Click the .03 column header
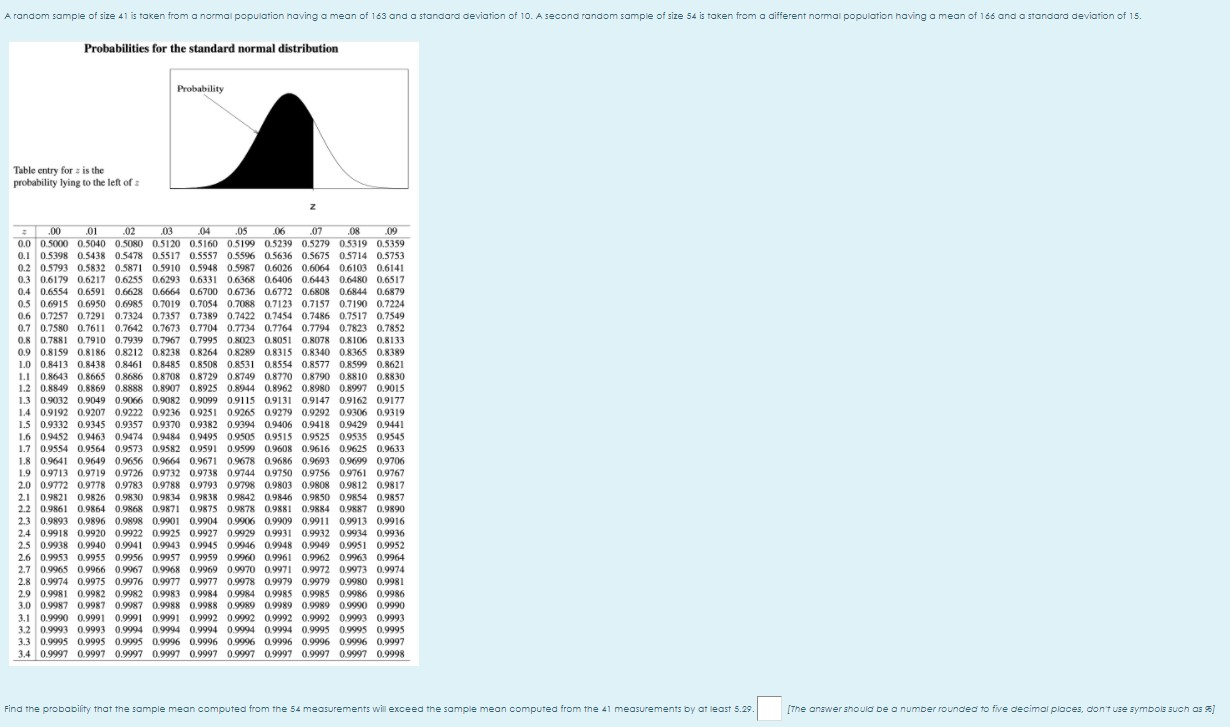 pos(167,232)
